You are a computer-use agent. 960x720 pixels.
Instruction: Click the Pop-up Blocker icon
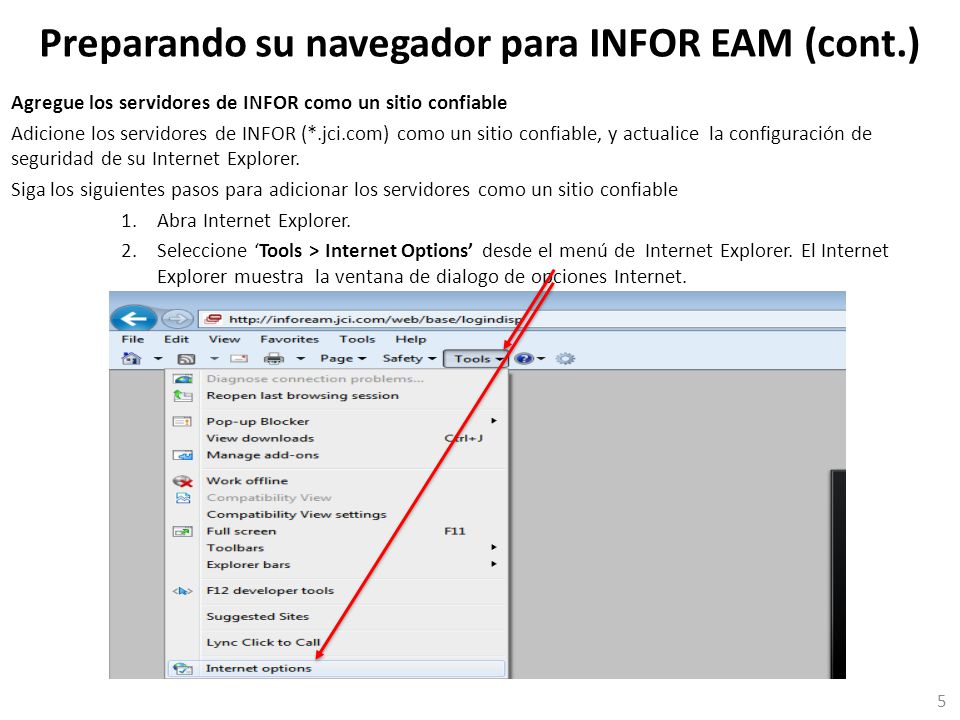pos(182,422)
